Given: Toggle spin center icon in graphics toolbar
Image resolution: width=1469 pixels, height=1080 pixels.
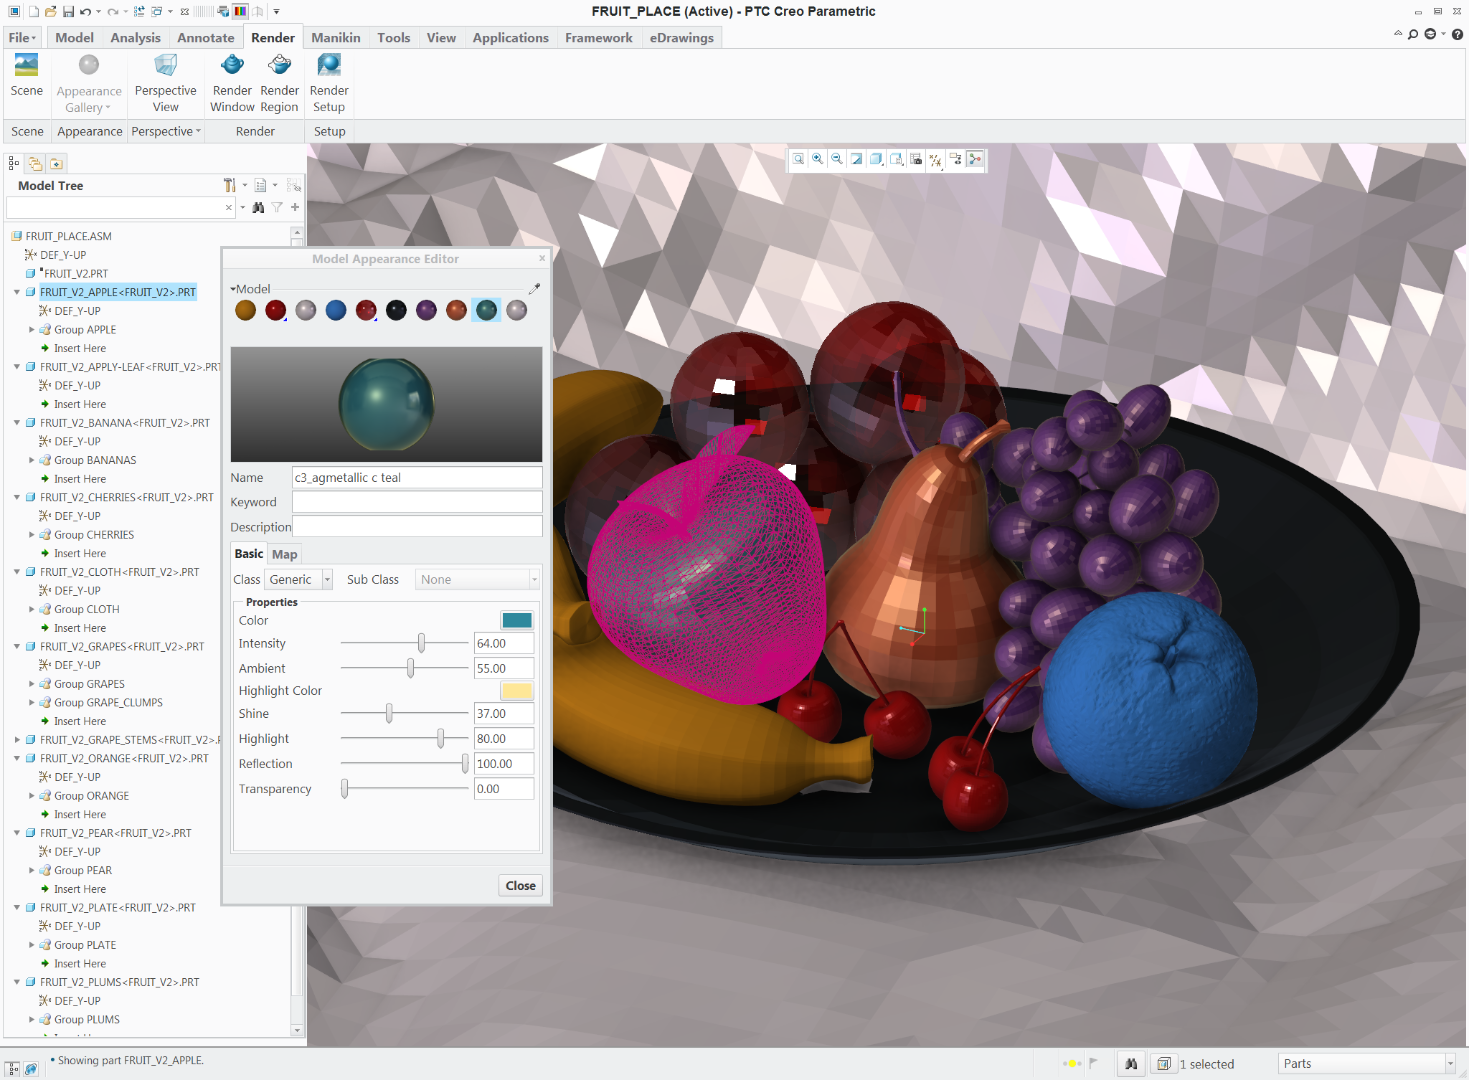Looking at the screenshot, I should pyautogui.click(x=975, y=159).
